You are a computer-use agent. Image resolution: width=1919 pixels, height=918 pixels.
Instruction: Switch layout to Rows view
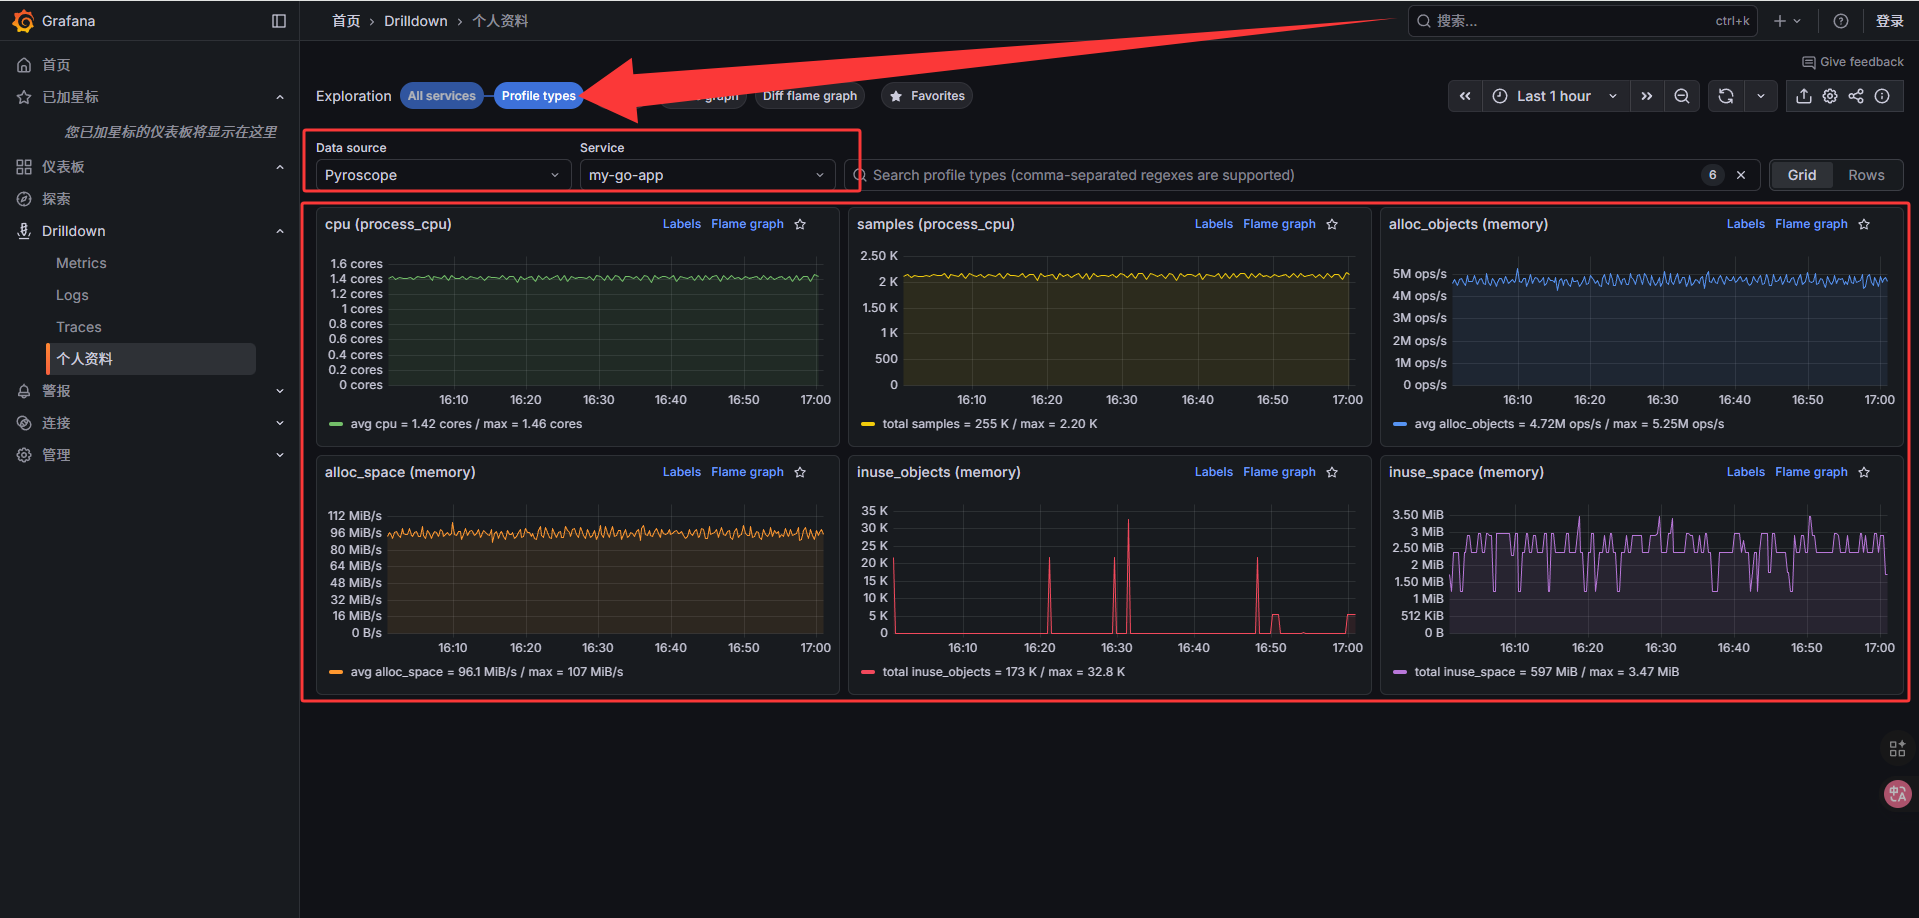click(1865, 175)
